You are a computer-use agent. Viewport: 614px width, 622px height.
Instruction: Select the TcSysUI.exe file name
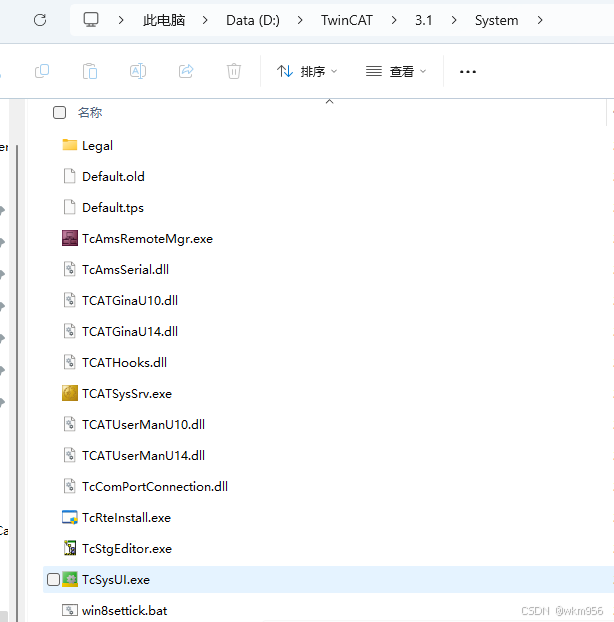click(116, 580)
